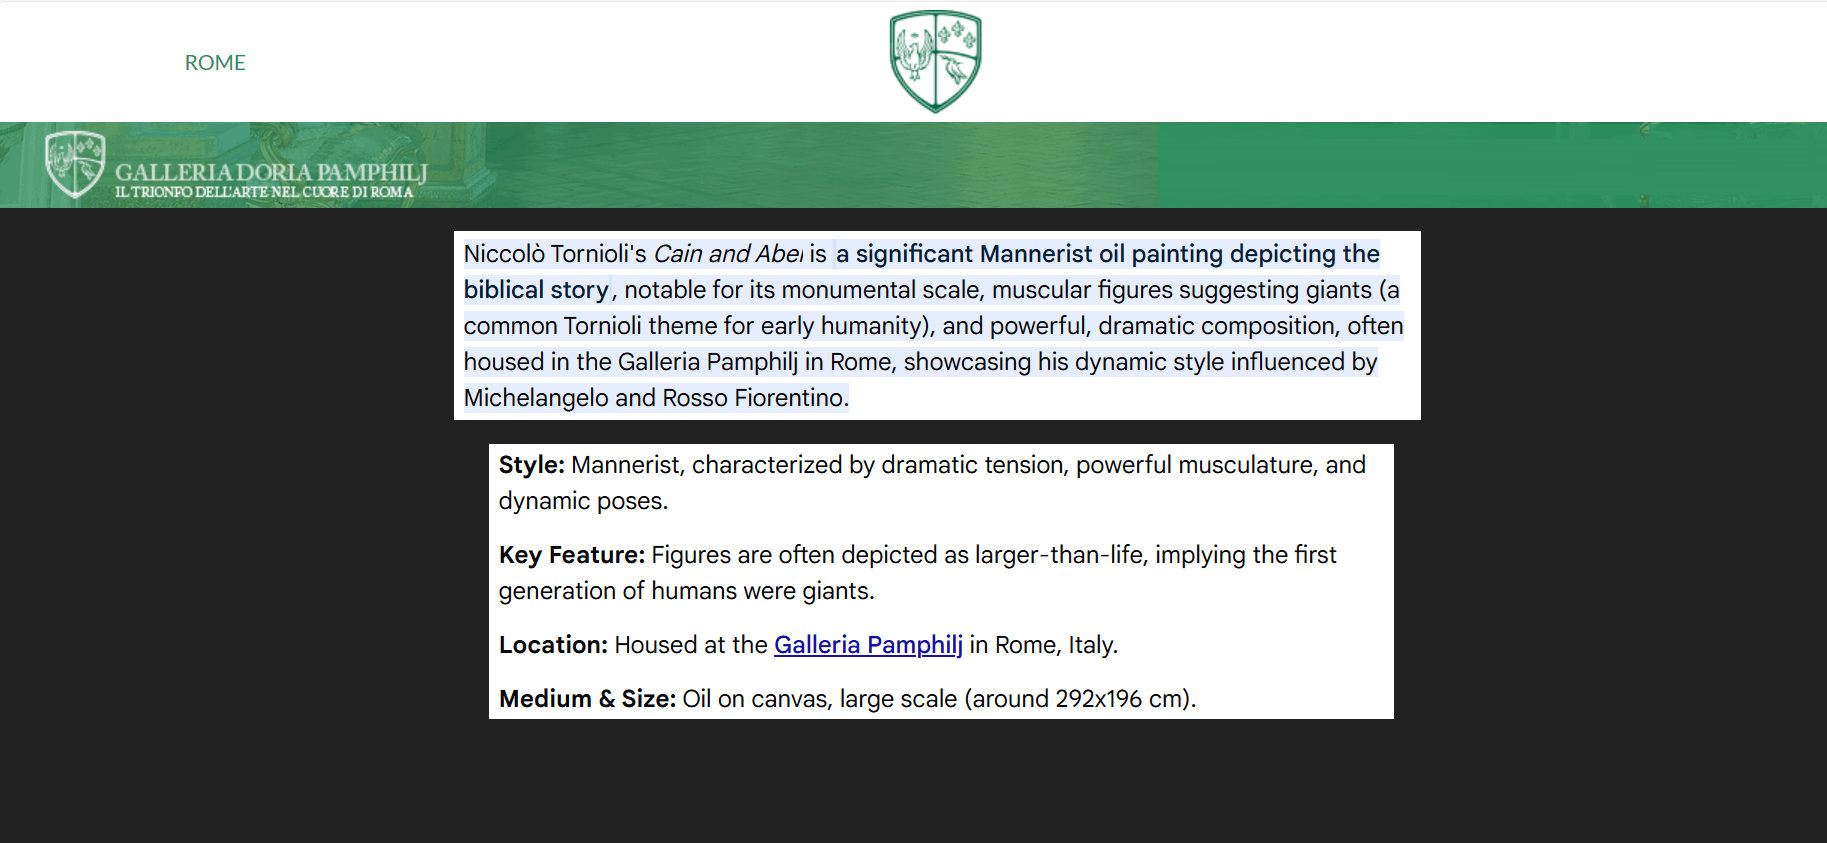Click the bold Medium & Size: label
The width and height of the screenshot is (1827, 843).
coord(587,699)
